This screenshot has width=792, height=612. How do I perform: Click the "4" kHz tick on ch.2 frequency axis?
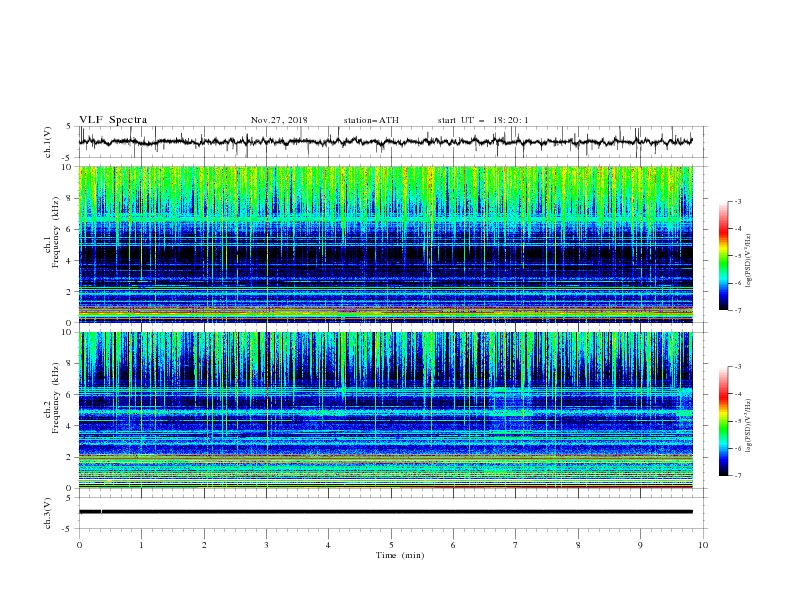[70, 426]
